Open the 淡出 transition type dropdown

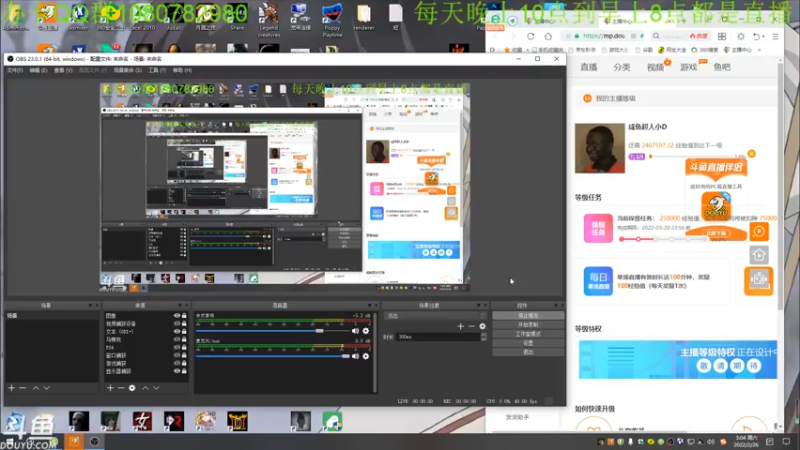point(436,316)
